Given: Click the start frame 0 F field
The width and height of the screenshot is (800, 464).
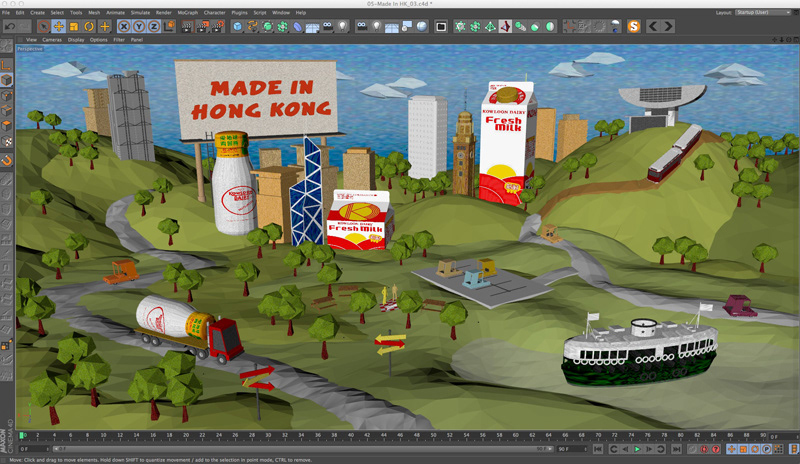Looking at the screenshot, I should point(34,449).
